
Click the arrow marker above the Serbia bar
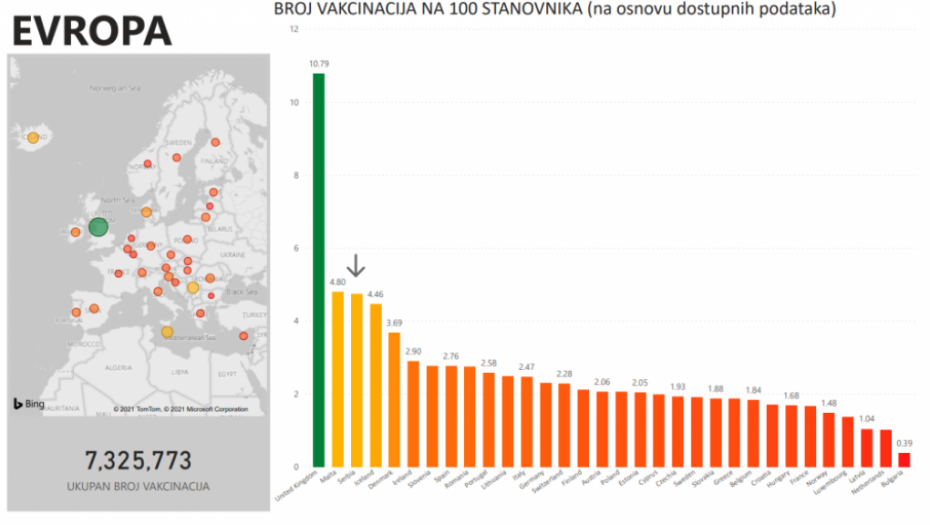(x=357, y=265)
